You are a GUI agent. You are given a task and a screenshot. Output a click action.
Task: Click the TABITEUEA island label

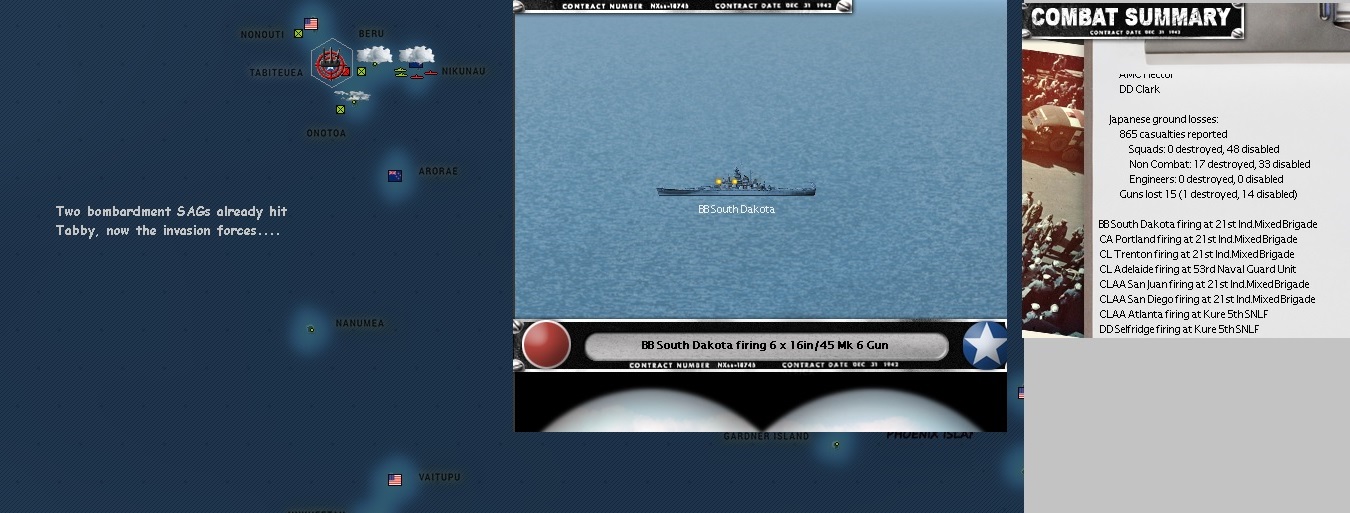(x=276, y=73)
